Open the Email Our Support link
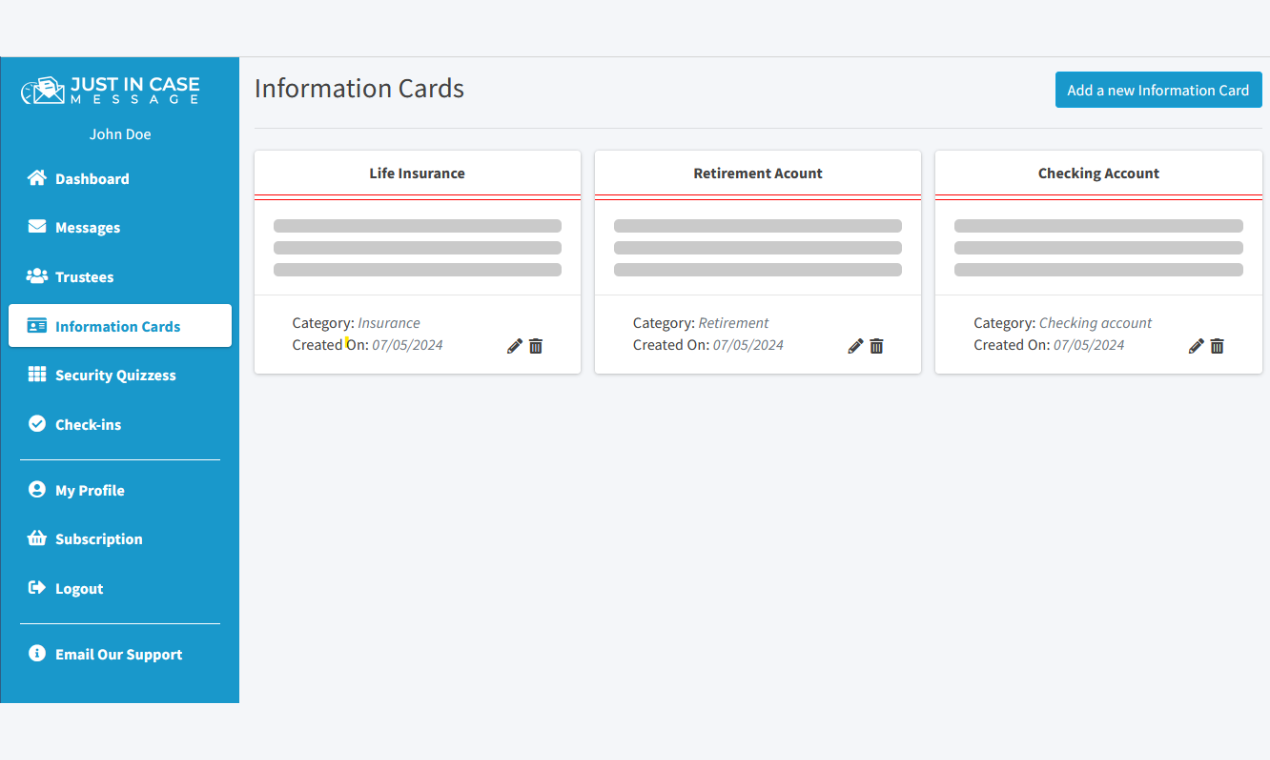 [120, 654]
